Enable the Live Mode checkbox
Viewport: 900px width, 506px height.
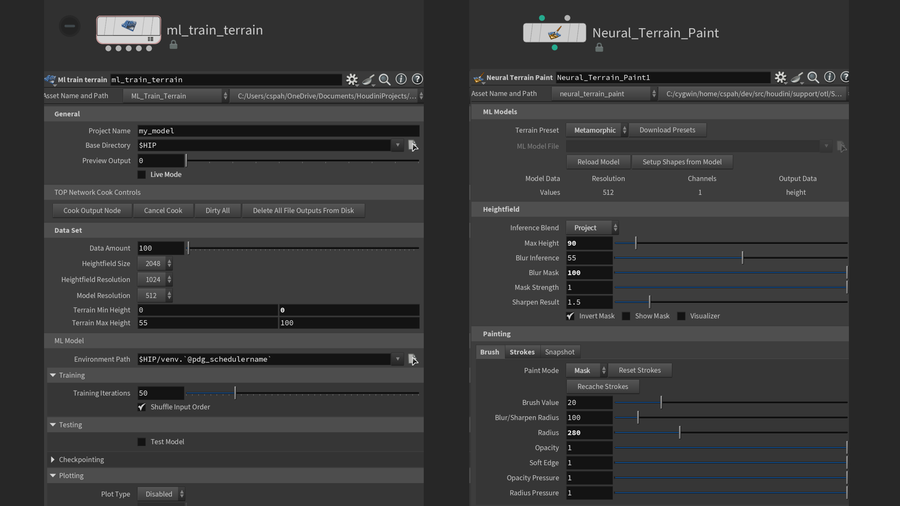coord(142,175)
